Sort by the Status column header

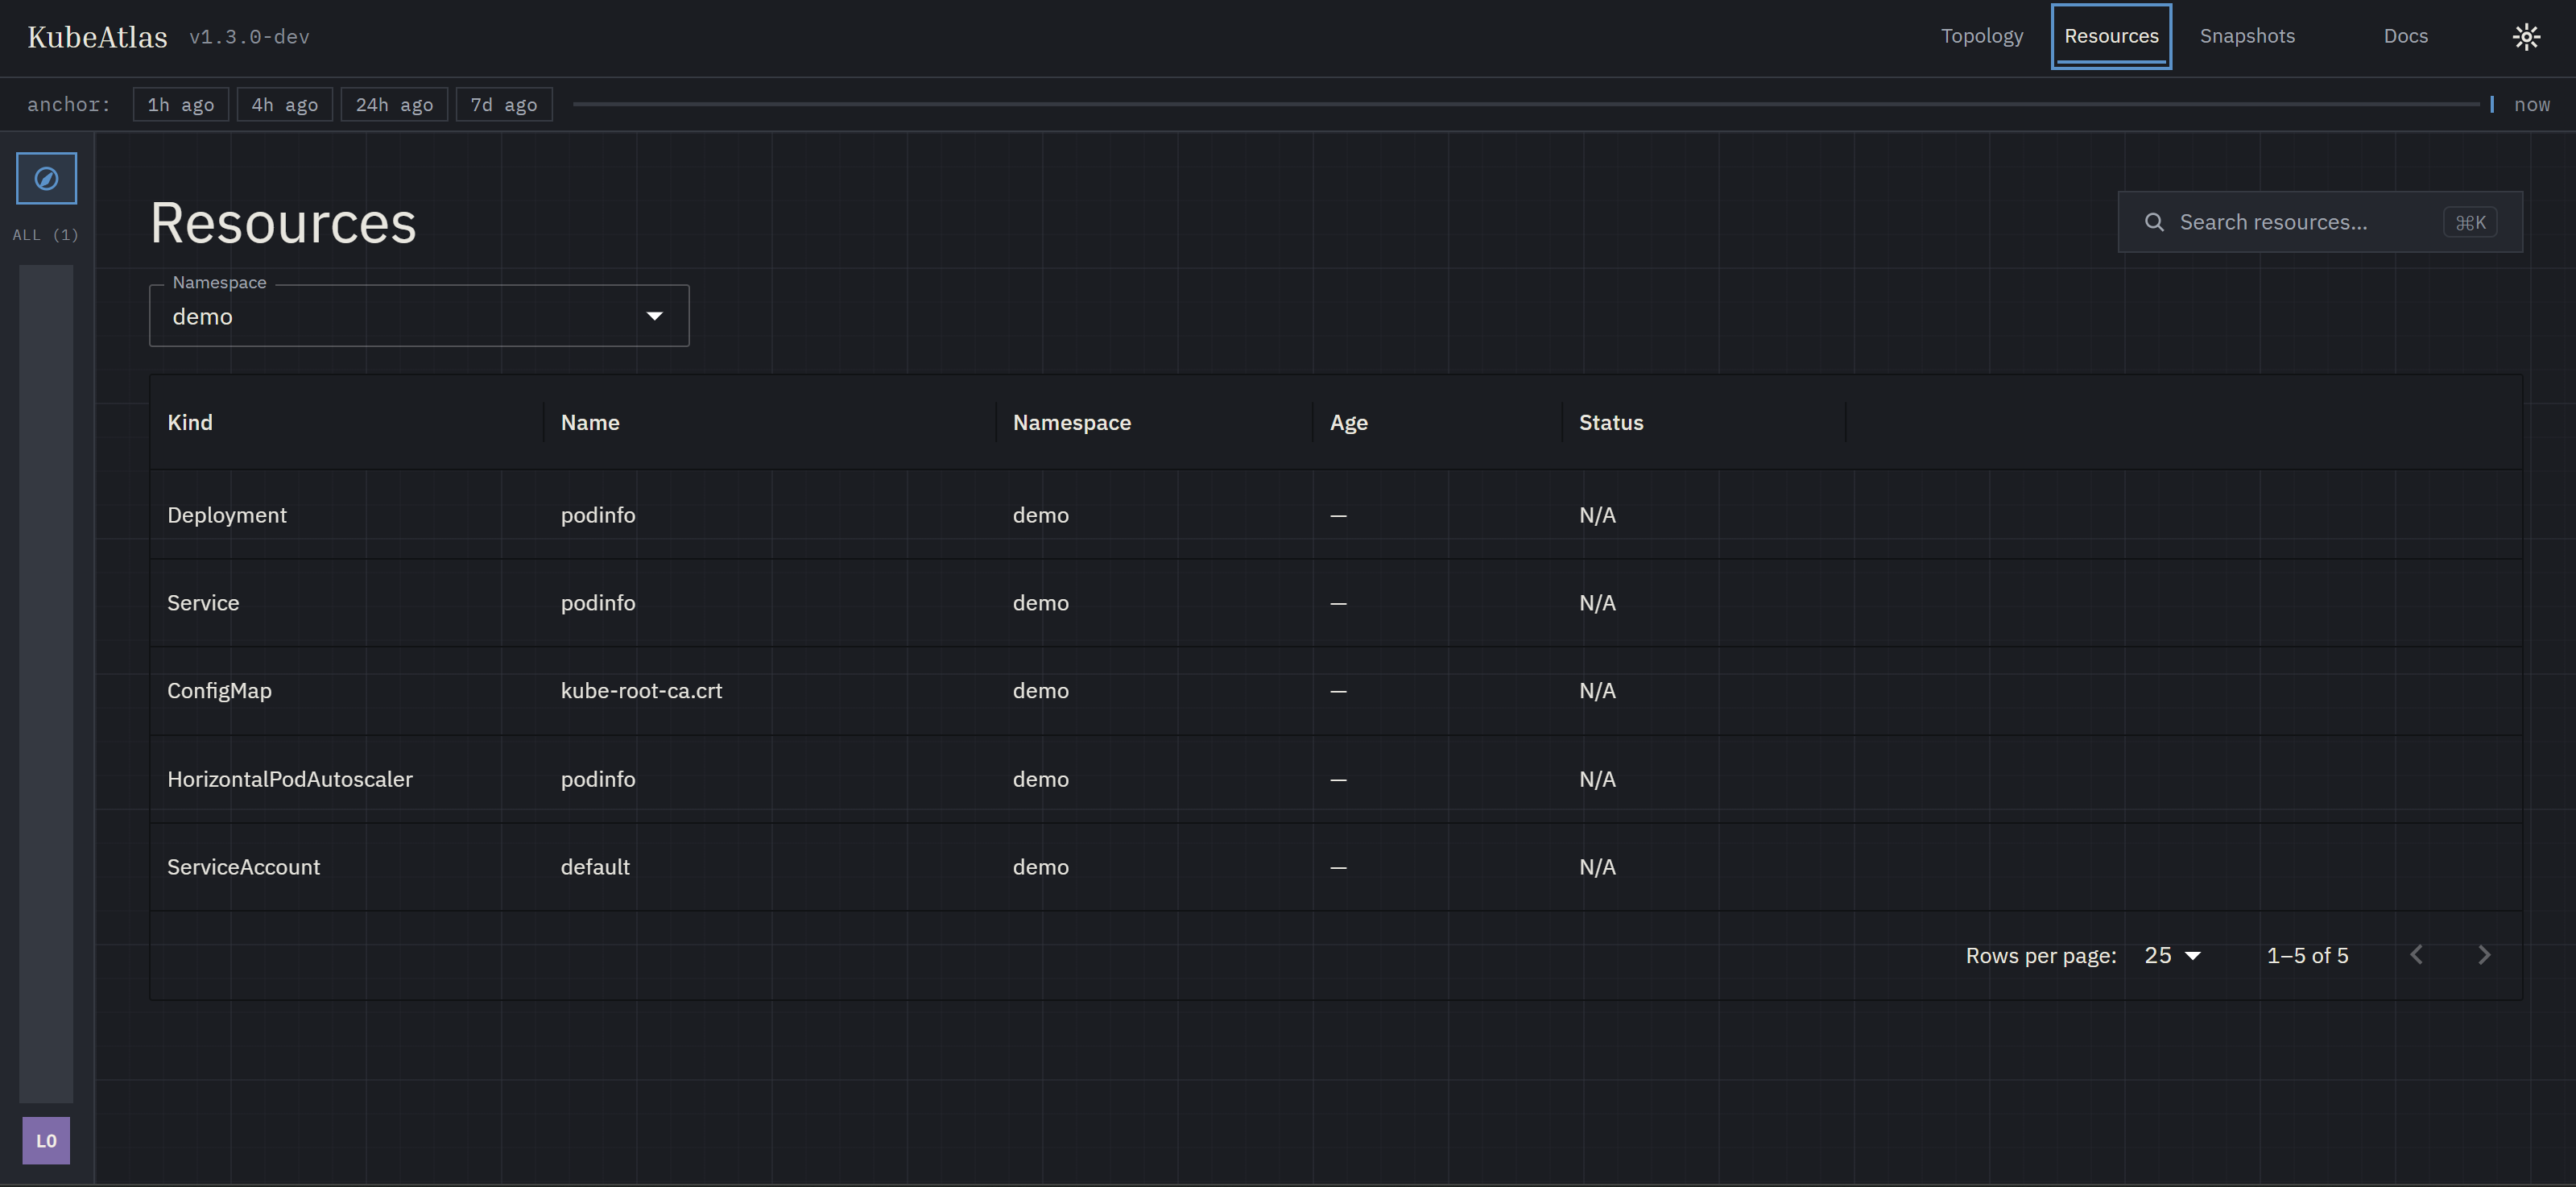[1611, 422]
